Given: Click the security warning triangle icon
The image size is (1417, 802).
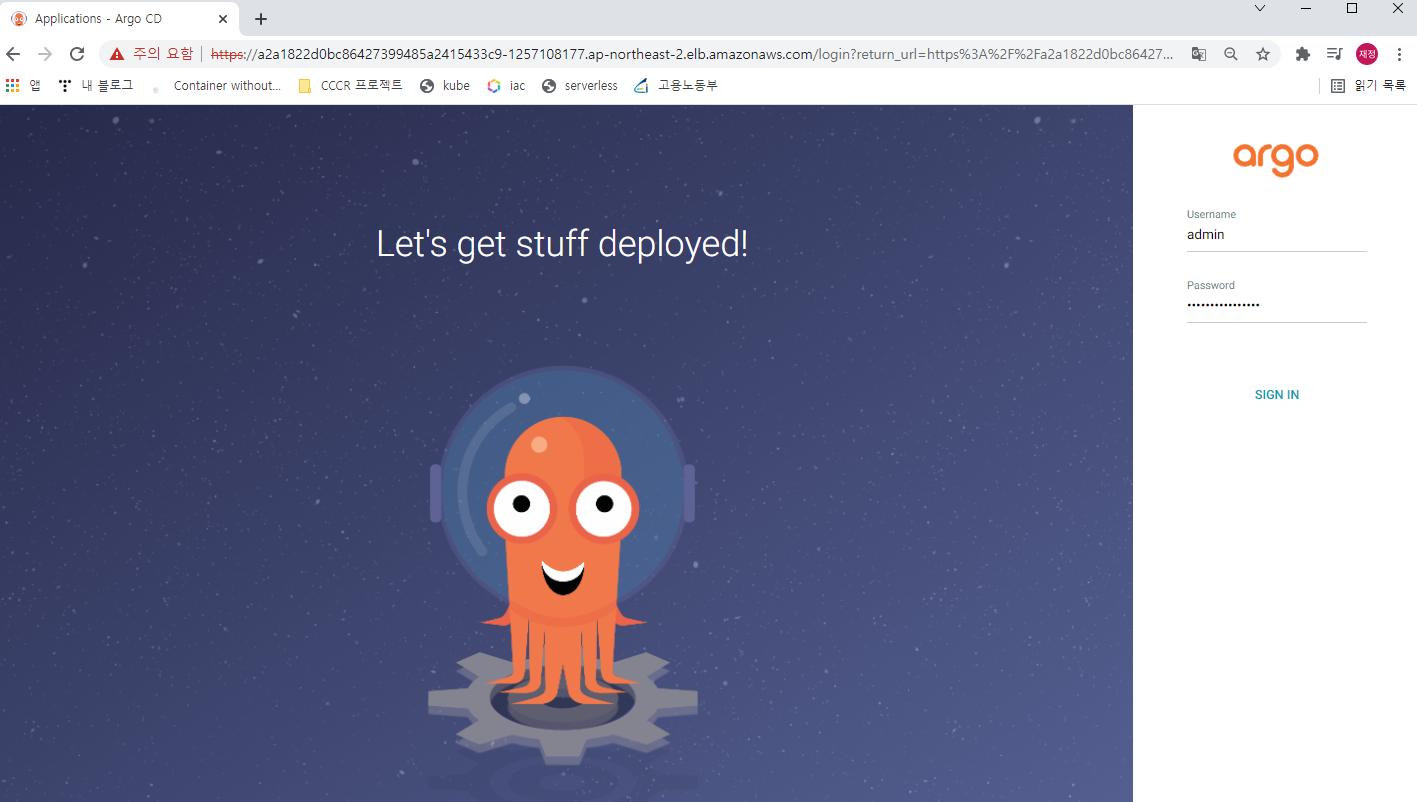Looking at the screenshot, I should [118, 54].
